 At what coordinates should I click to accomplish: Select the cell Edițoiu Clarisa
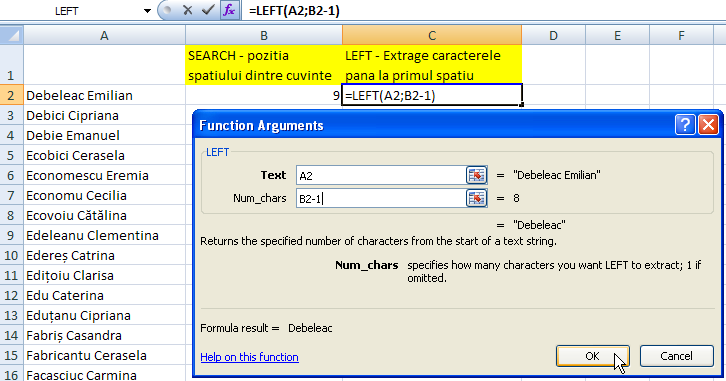click(104, 275)
